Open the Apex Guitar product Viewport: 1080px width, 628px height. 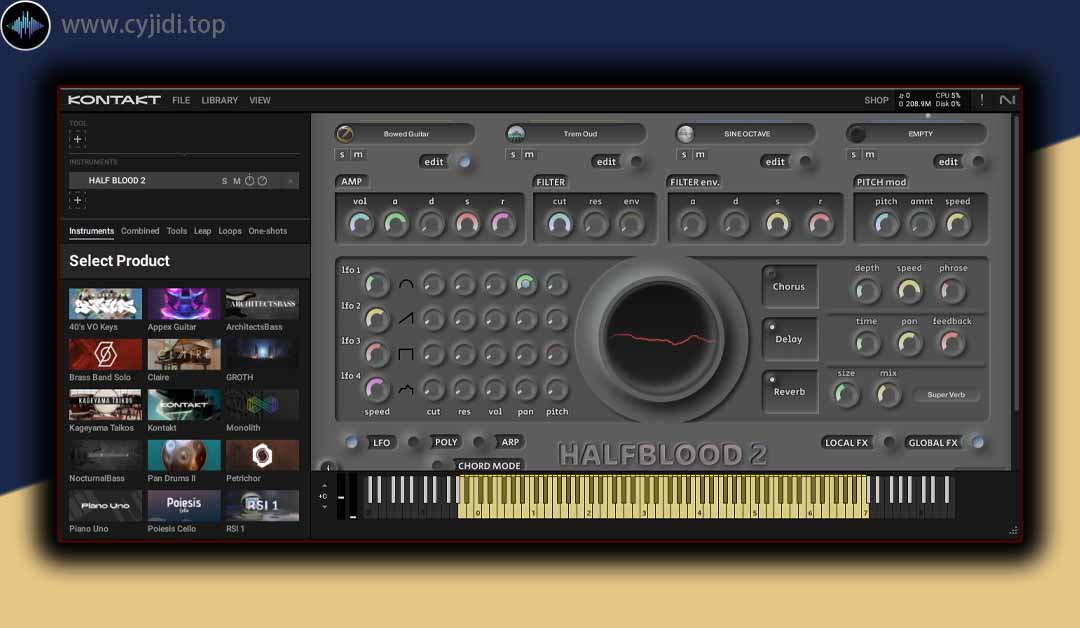(x=184, y=304)
